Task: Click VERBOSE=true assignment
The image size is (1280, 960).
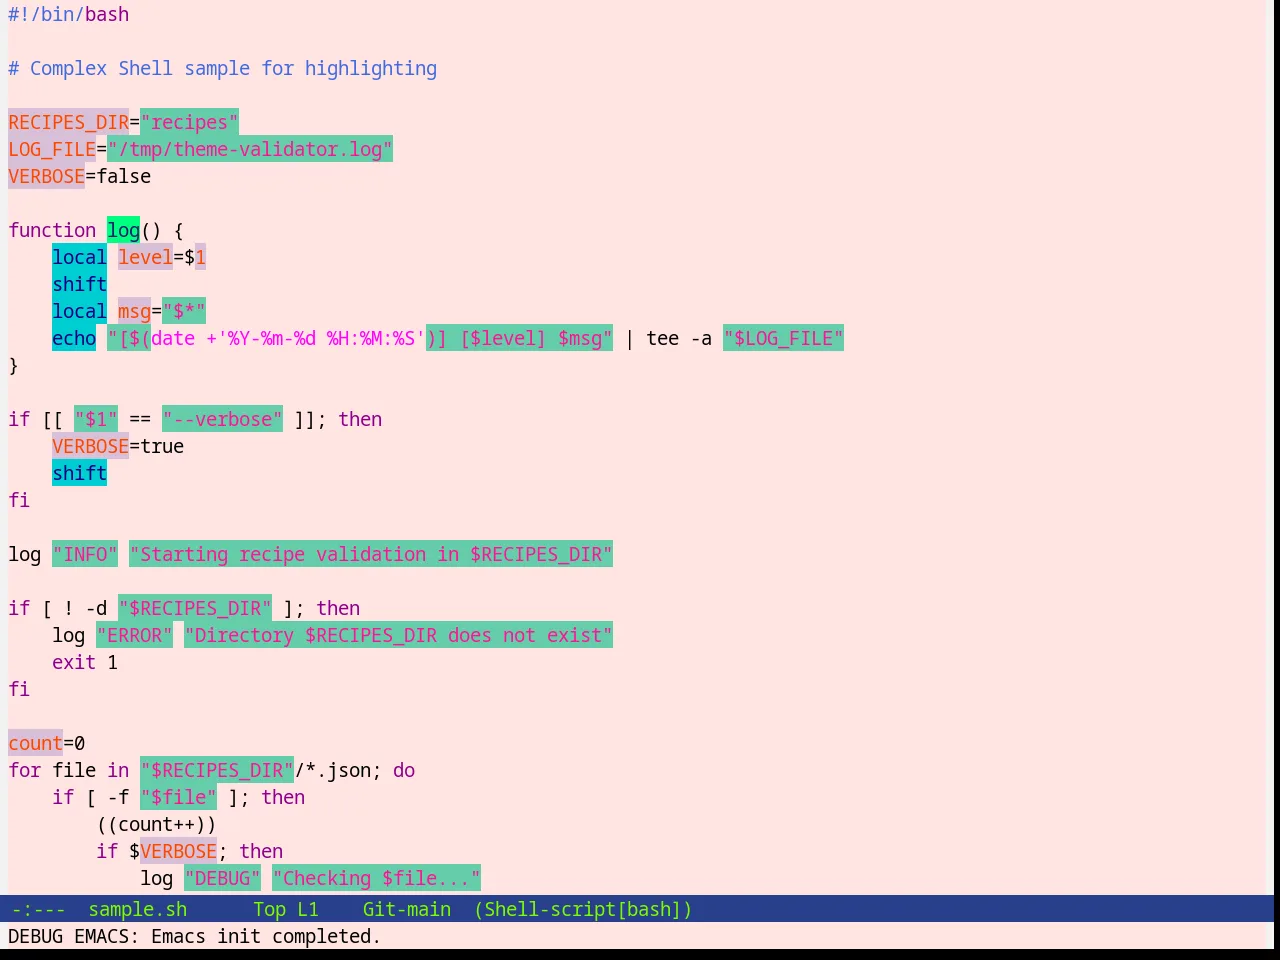Action: (x=118, y=446)
